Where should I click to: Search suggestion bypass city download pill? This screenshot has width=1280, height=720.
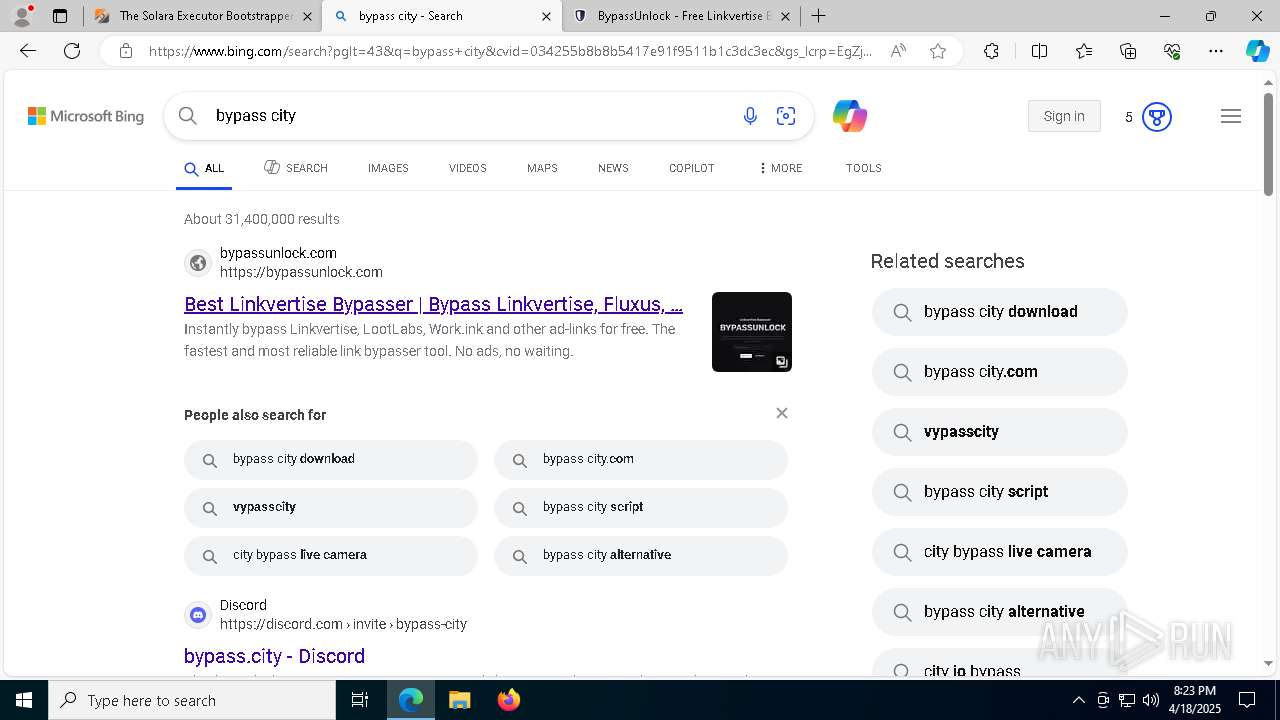(x=331, y=459)
